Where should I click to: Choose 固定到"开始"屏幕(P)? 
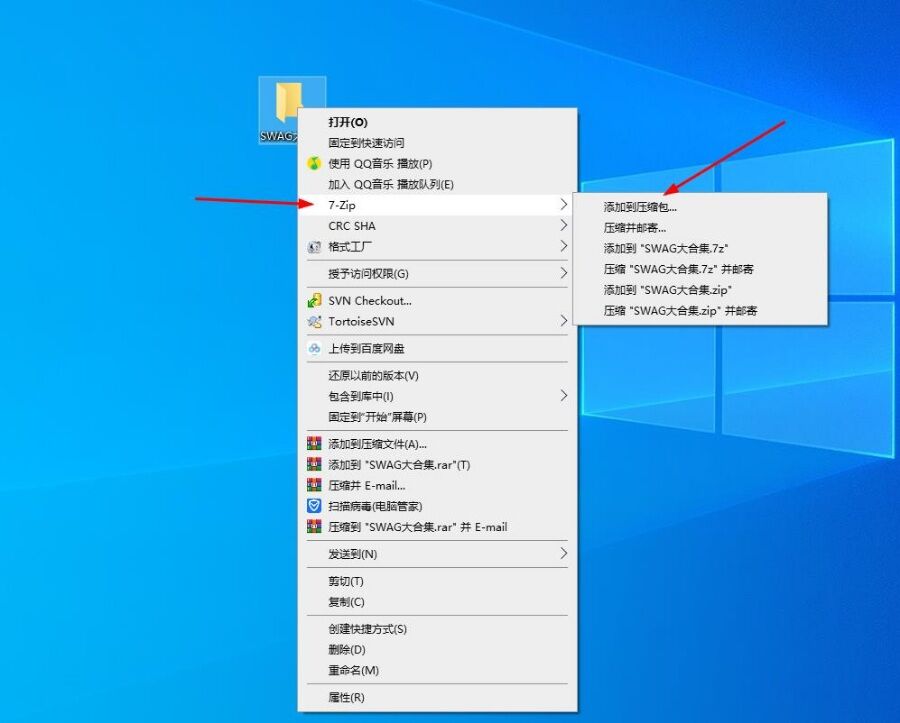coord(437,417)
